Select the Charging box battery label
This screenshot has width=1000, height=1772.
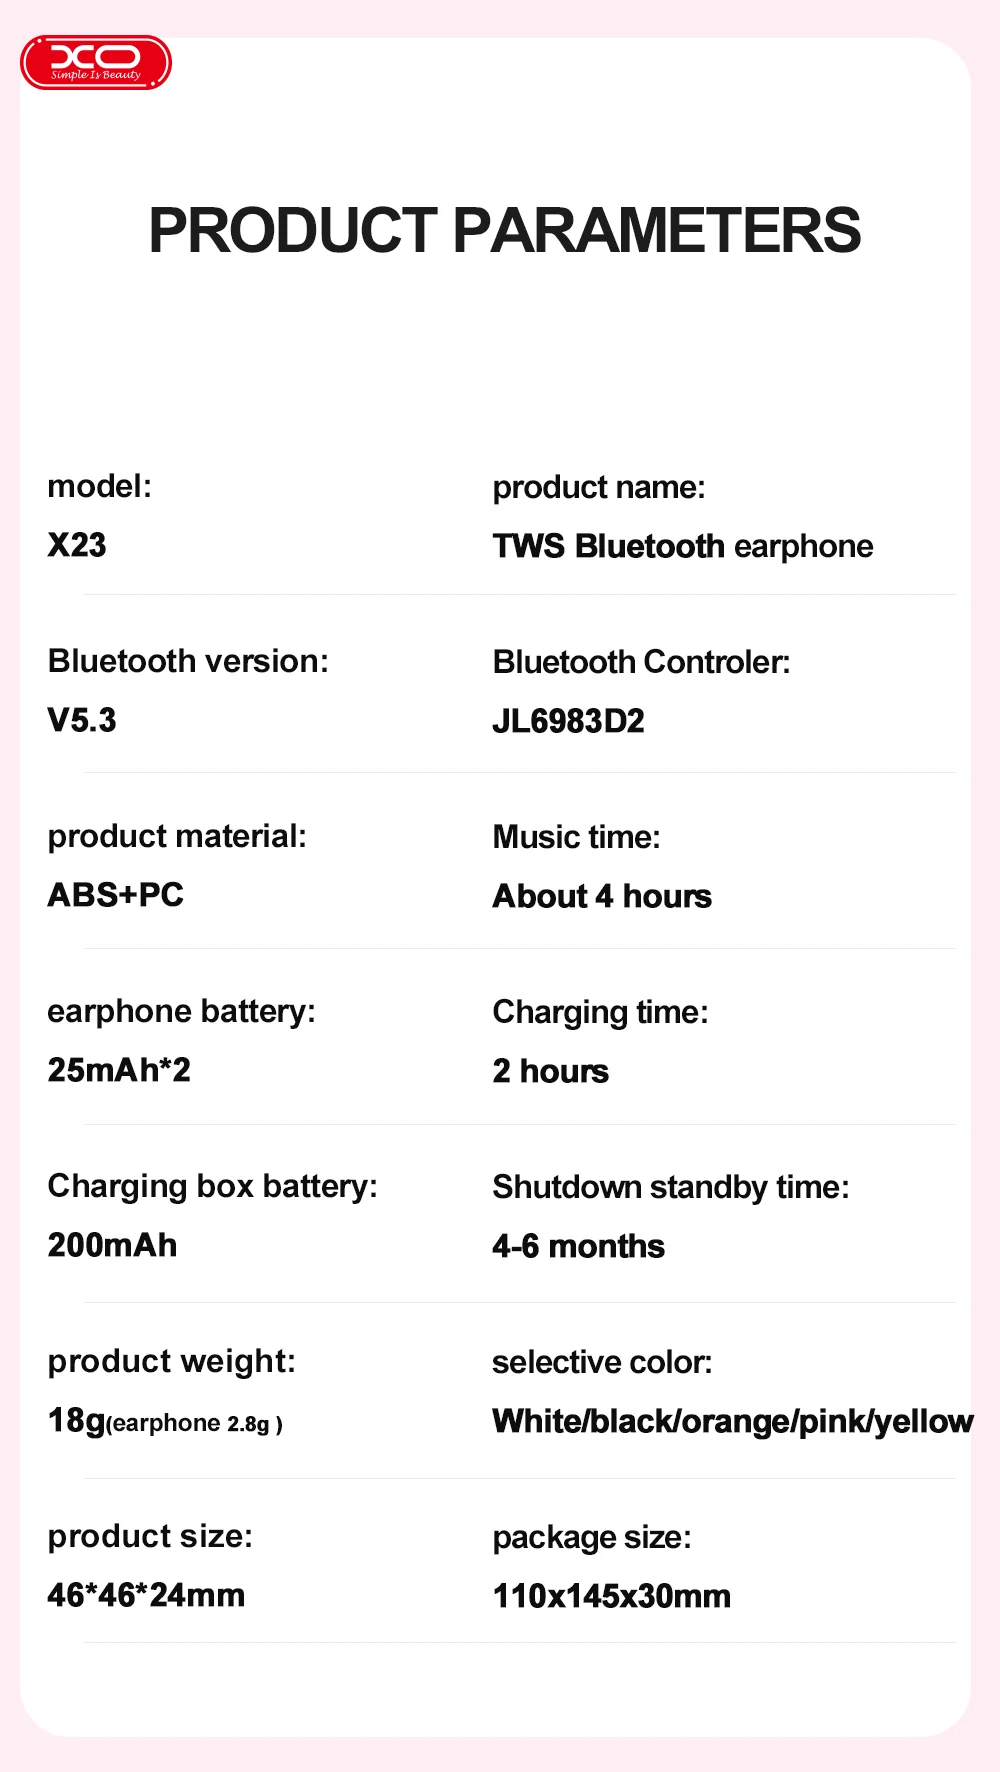(x=212, y=1186)
